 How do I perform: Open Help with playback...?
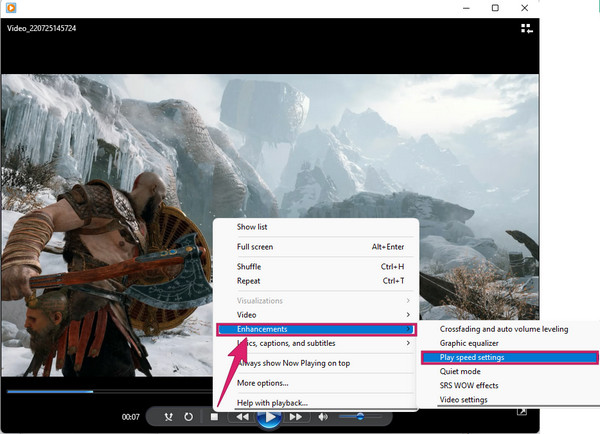tap(316, 403)
